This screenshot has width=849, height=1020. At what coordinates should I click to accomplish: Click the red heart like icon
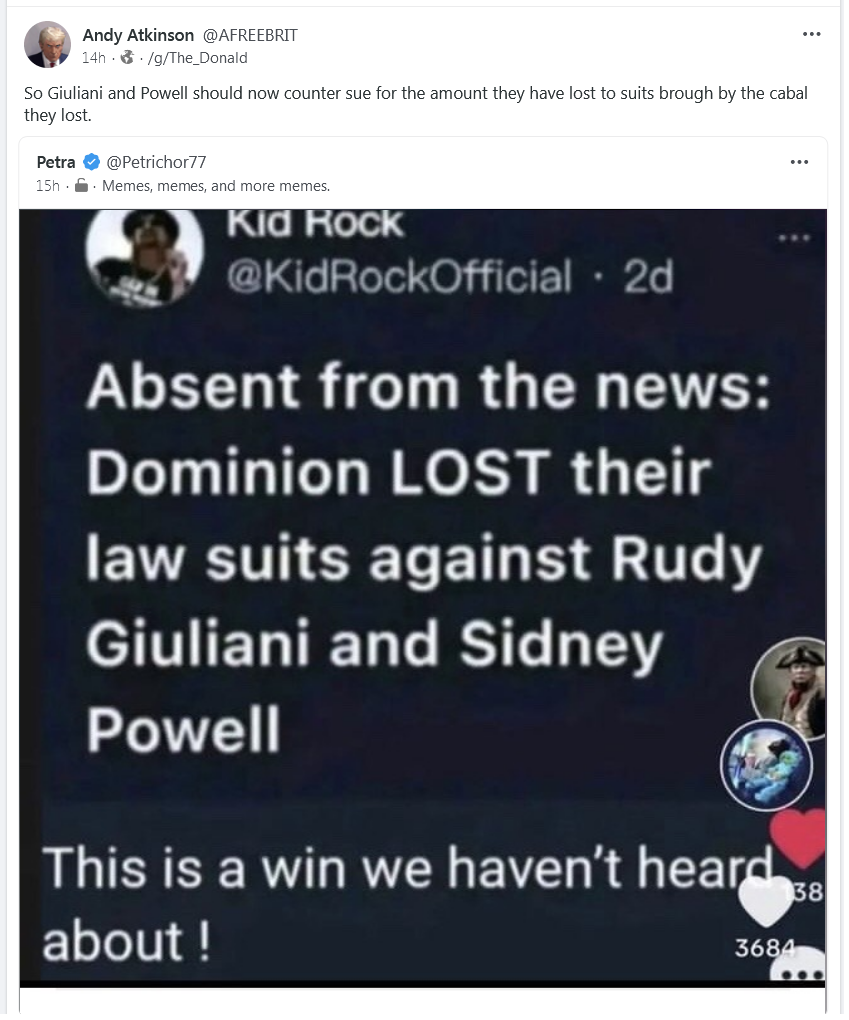798,838
